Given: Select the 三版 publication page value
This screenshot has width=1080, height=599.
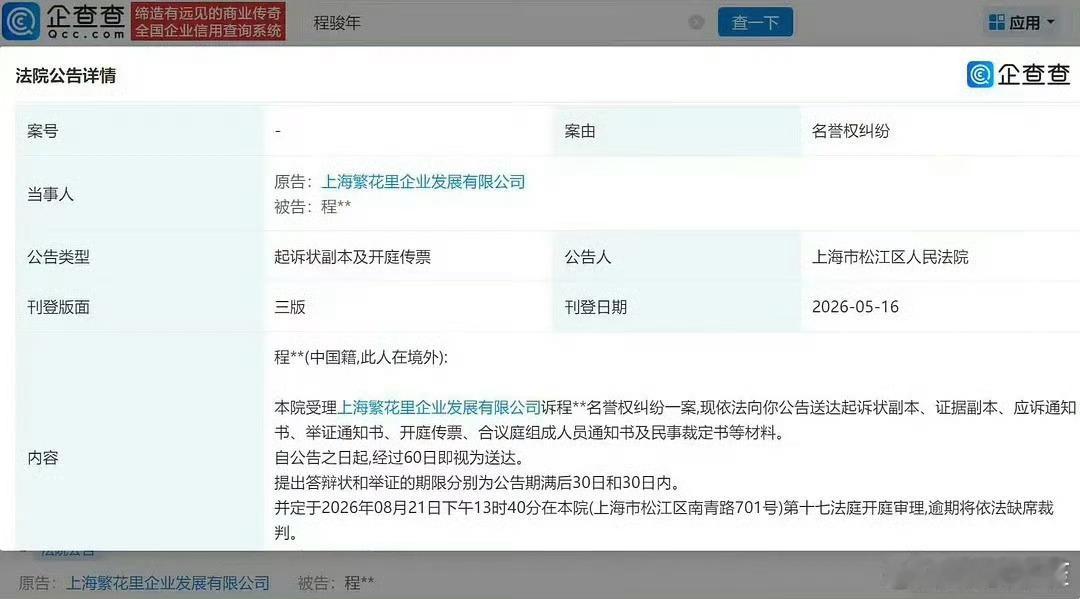Looking at the screenshot, I should coord(290,307).
